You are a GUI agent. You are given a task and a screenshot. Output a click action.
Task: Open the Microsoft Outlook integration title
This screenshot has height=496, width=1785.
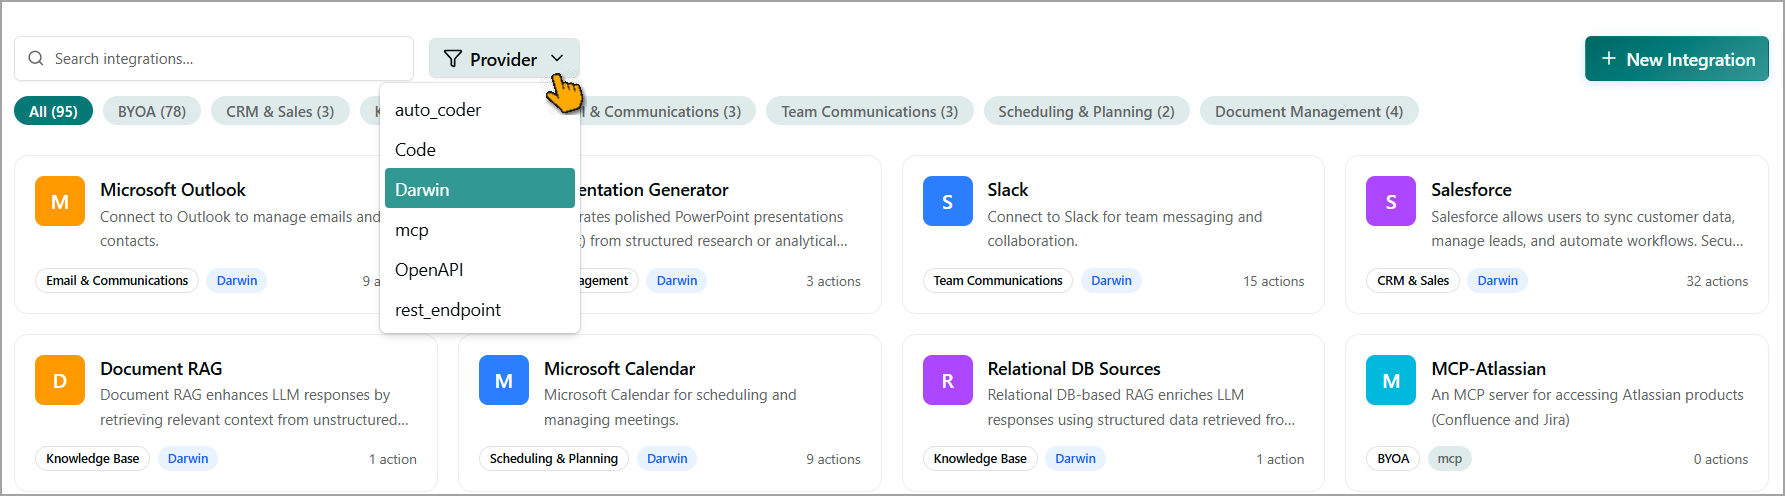coord(173,190)
